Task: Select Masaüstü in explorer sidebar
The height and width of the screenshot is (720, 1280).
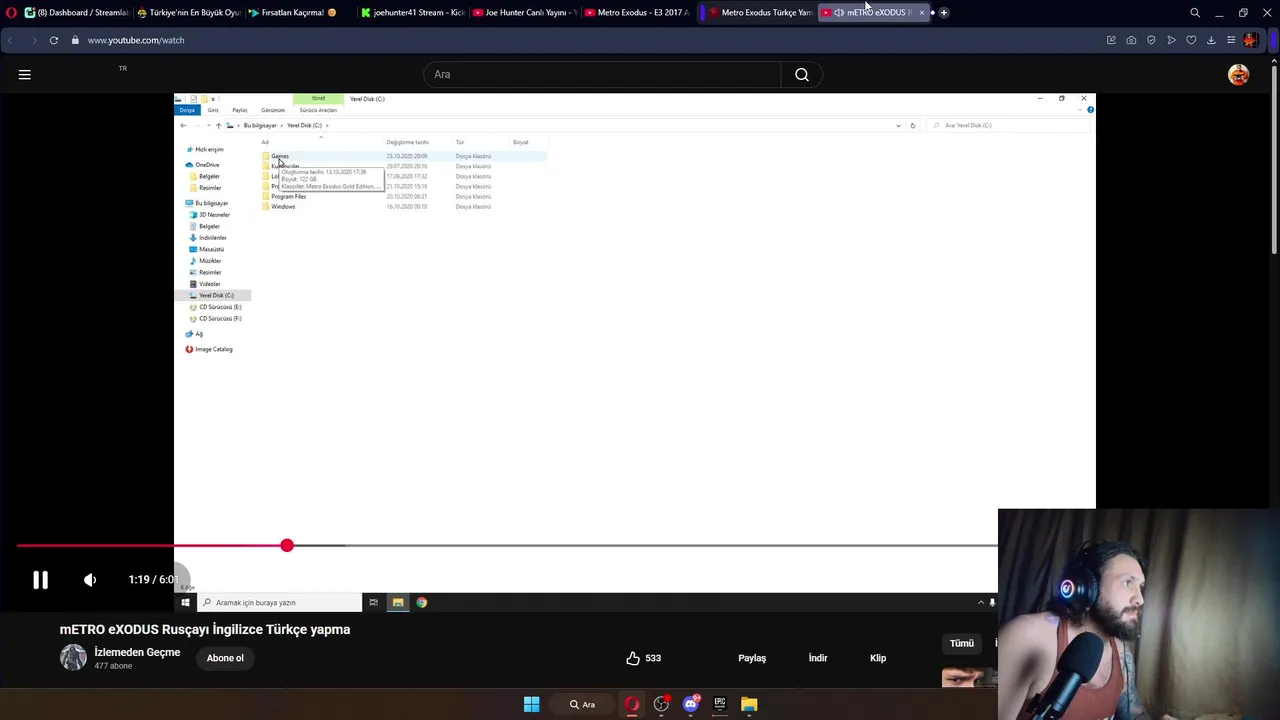Action: click(211, 249)
